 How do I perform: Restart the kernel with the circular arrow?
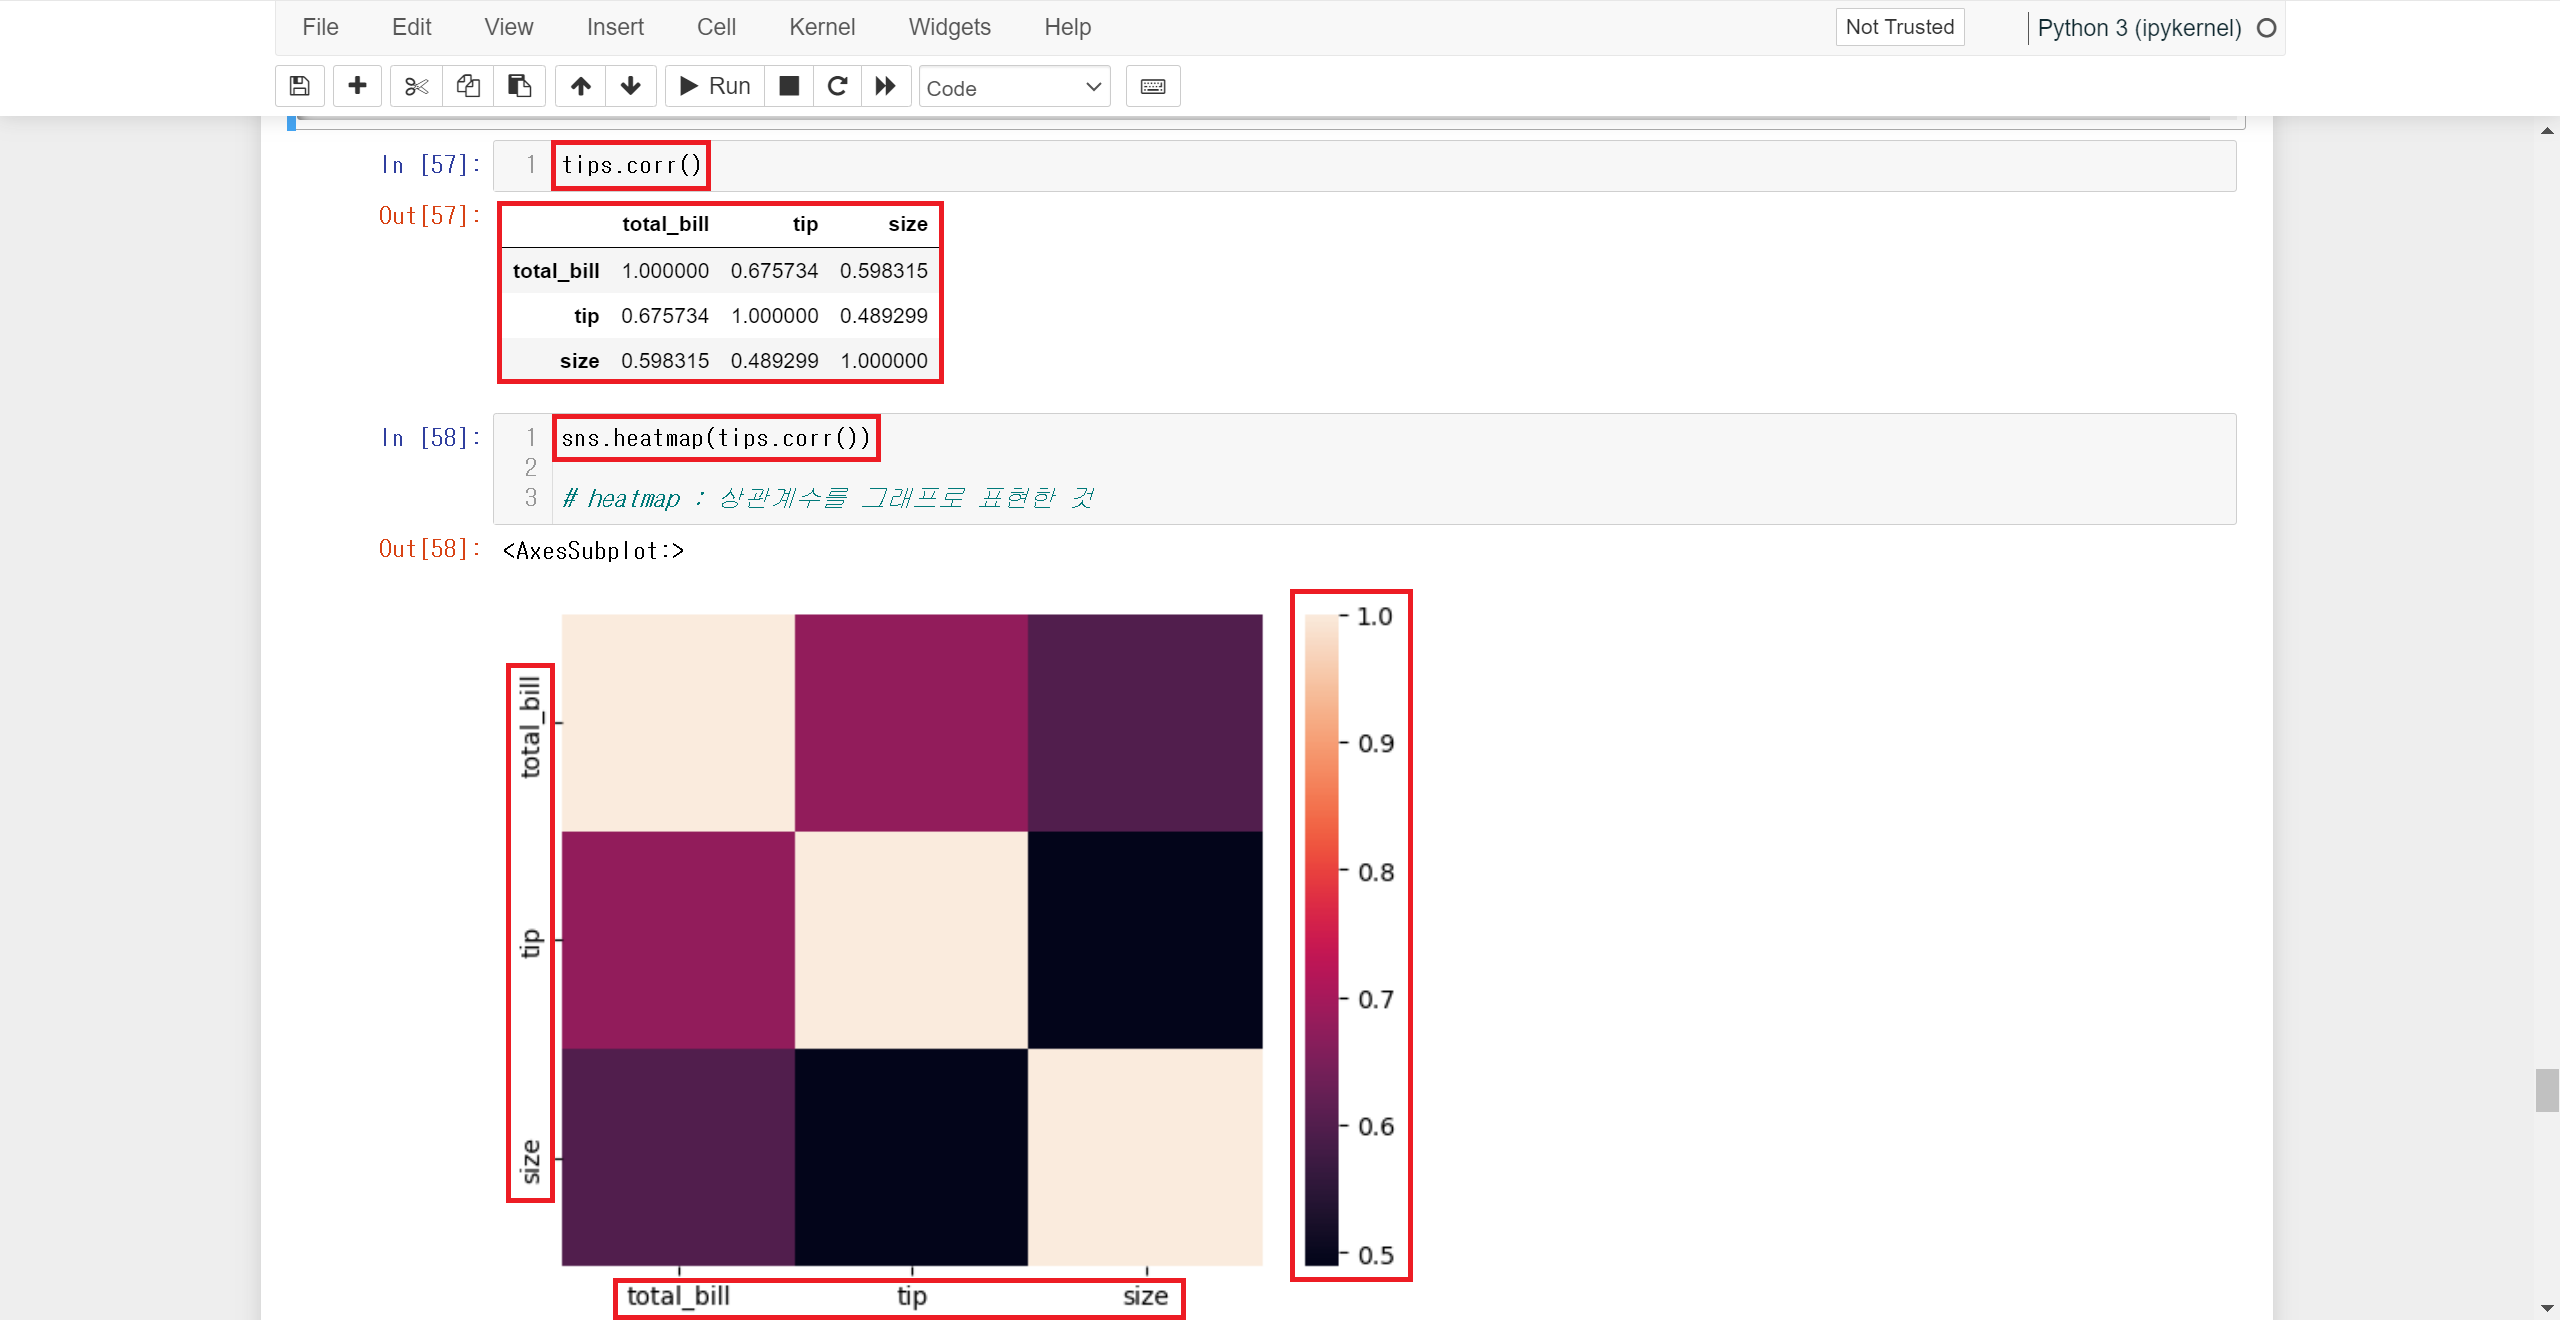coord(838,86)
